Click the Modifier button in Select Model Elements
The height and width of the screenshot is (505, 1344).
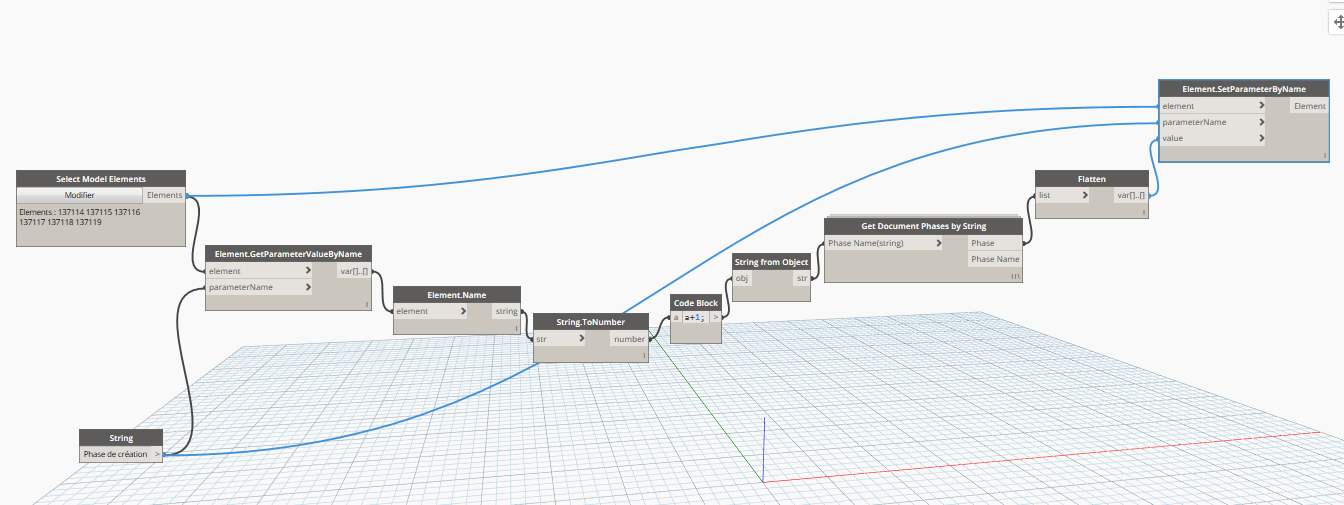point(80,195)
